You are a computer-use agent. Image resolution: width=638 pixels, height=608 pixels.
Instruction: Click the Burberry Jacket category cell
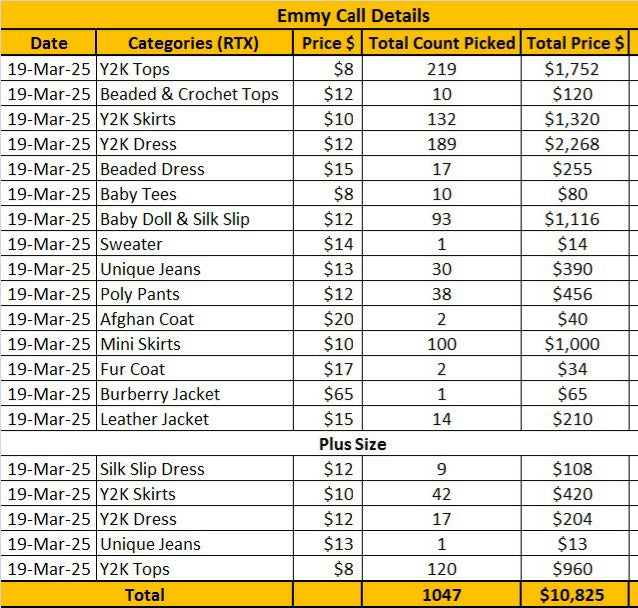(x=194, y=394)
